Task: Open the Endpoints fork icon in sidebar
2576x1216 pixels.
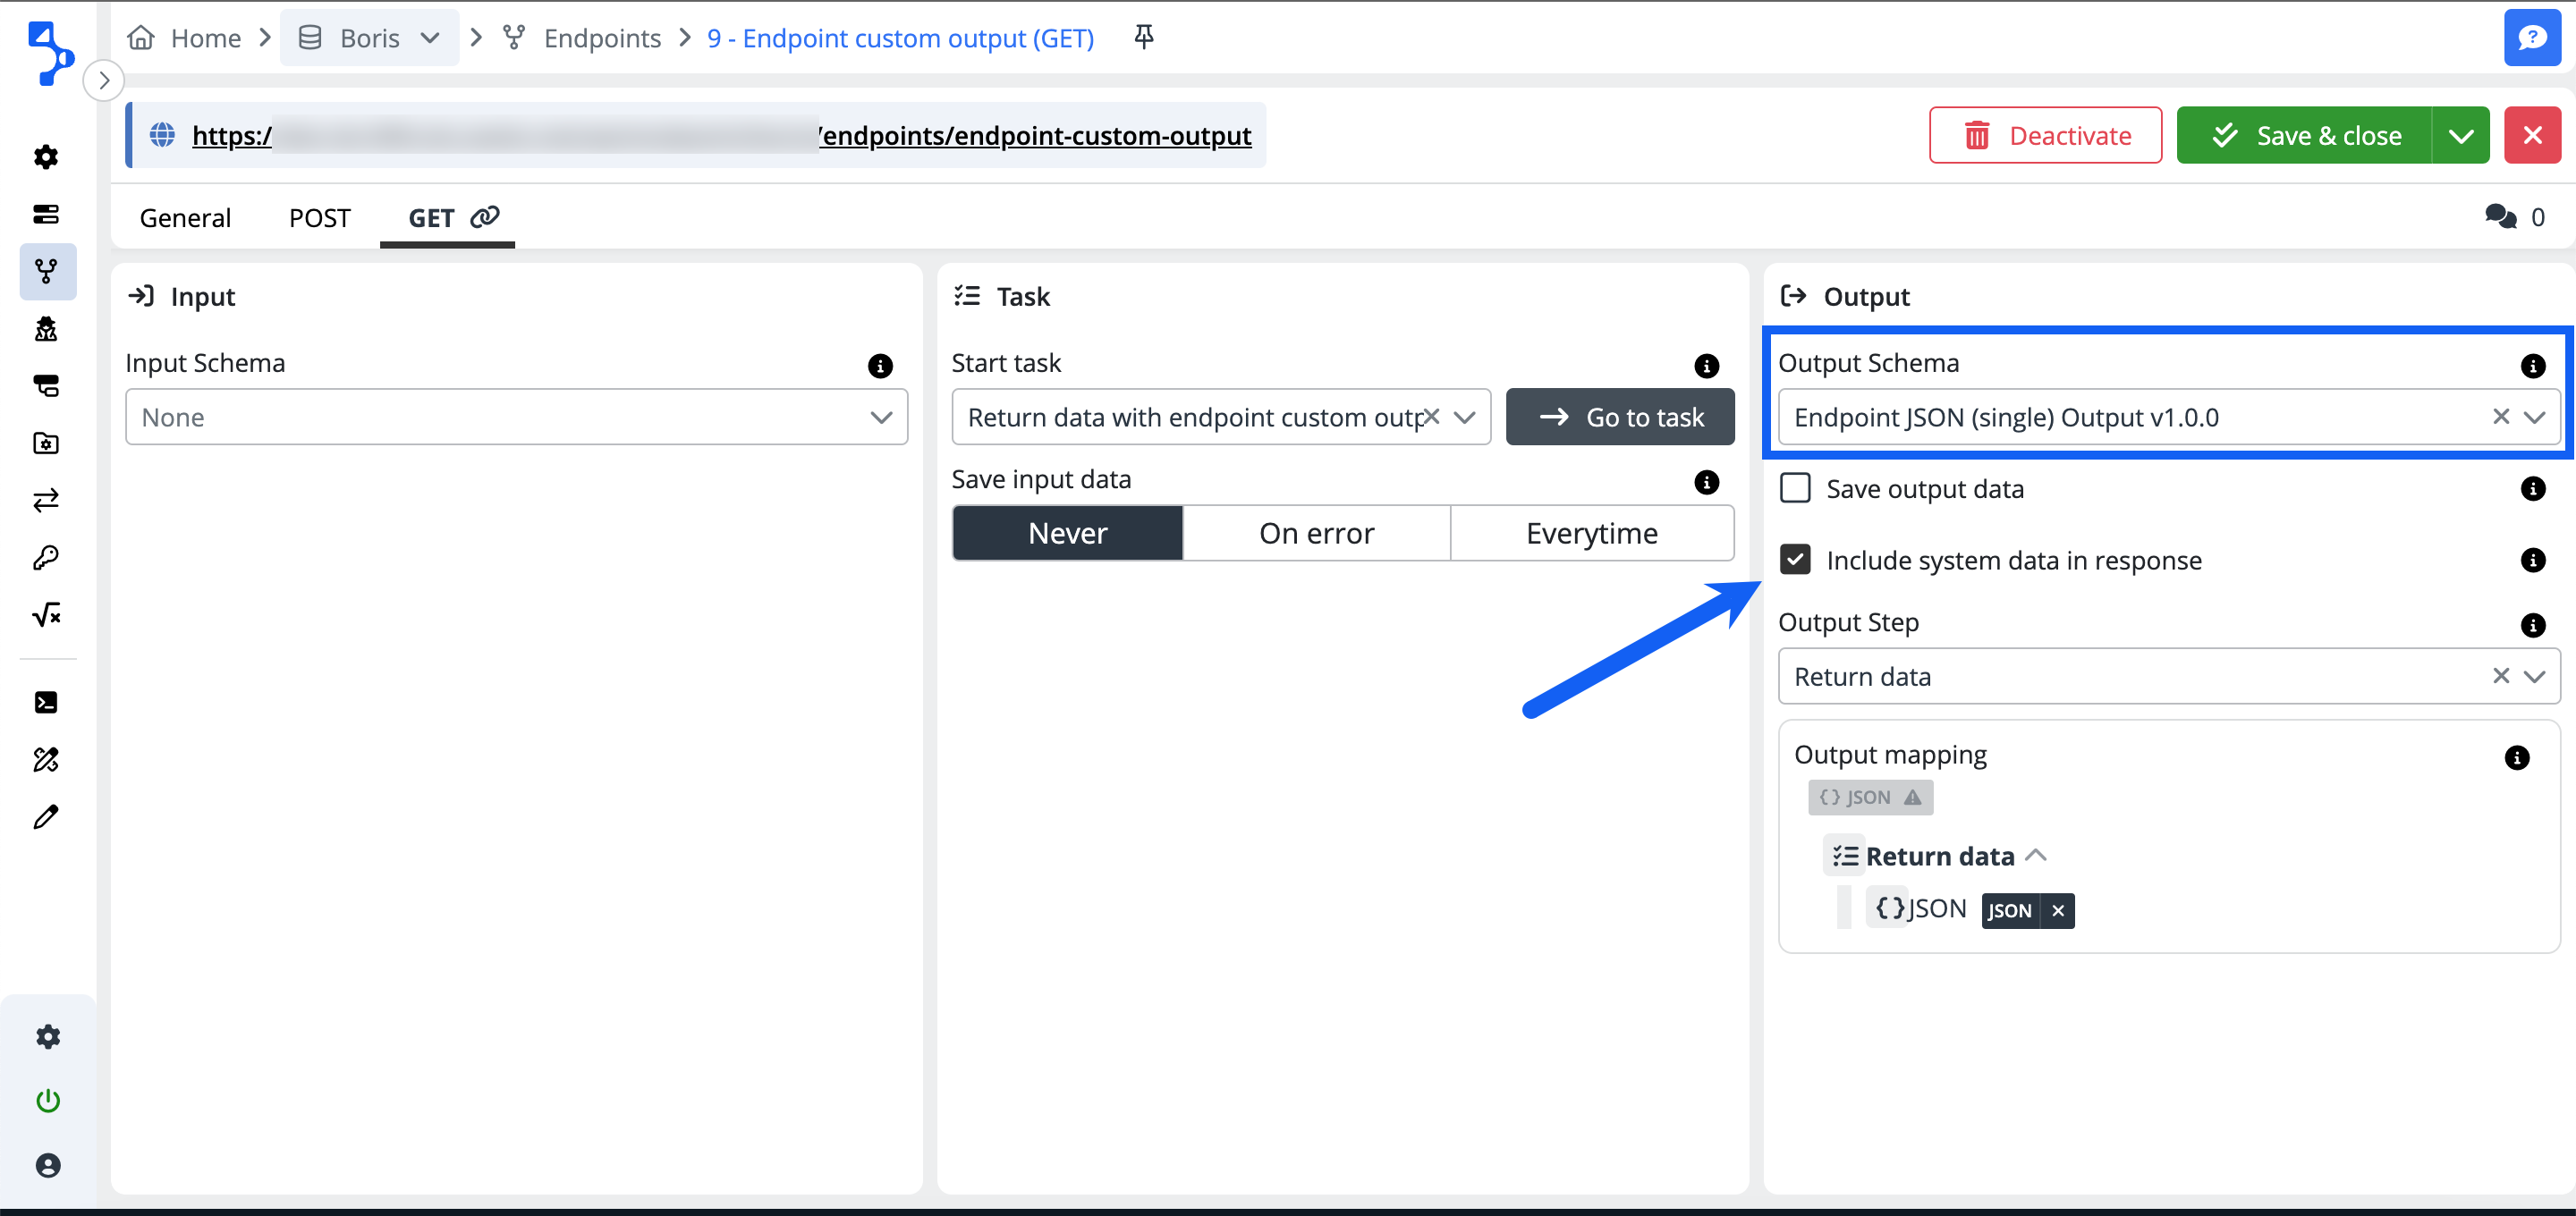Action: [x=46, y=271]
